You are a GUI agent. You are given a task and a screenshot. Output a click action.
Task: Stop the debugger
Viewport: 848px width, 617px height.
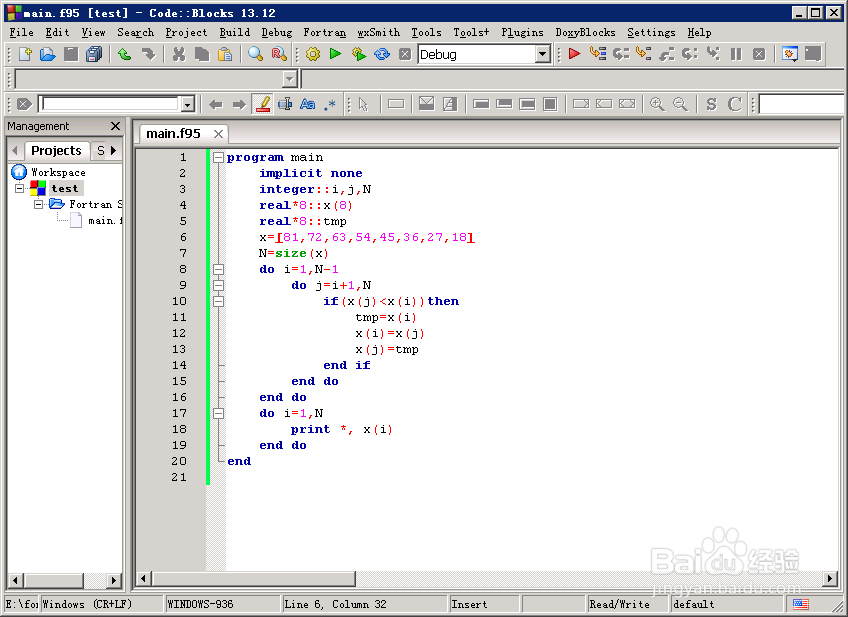click(759, 54)
